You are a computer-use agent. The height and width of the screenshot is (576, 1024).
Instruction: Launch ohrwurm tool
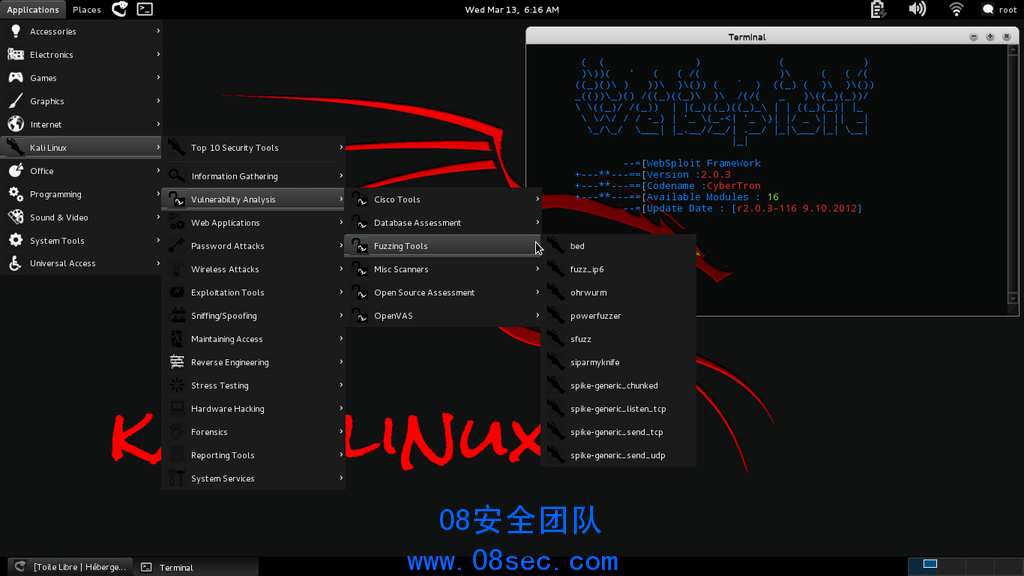(618, 293)
